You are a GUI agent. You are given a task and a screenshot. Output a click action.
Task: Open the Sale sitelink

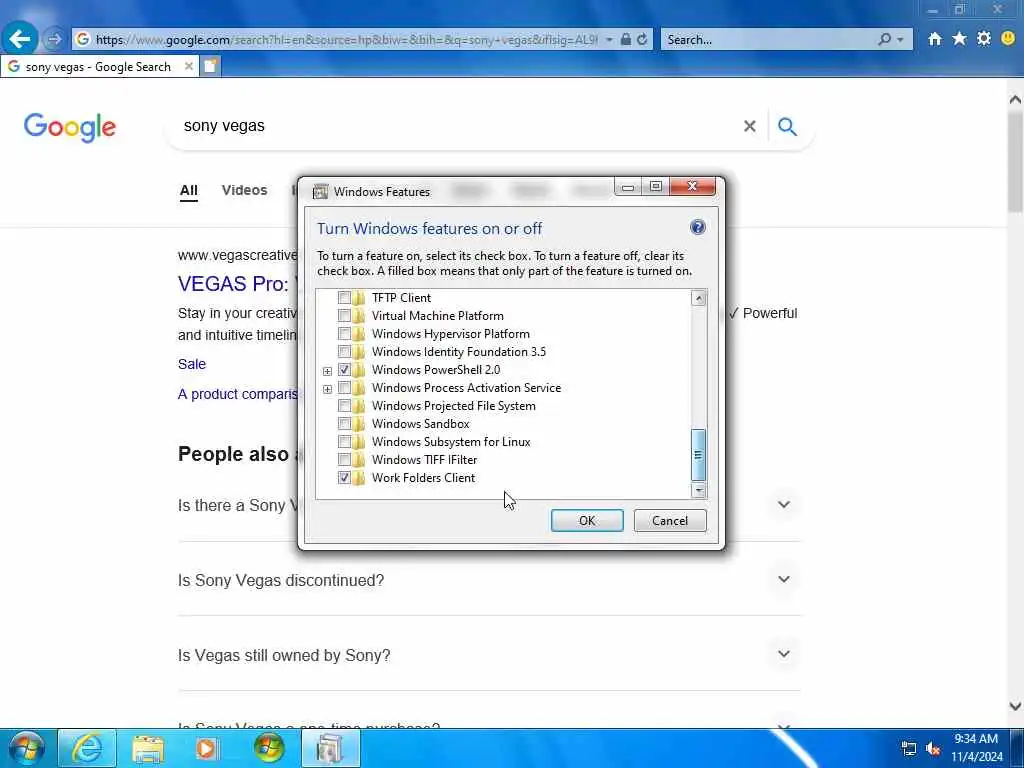(x=191, y=364)
